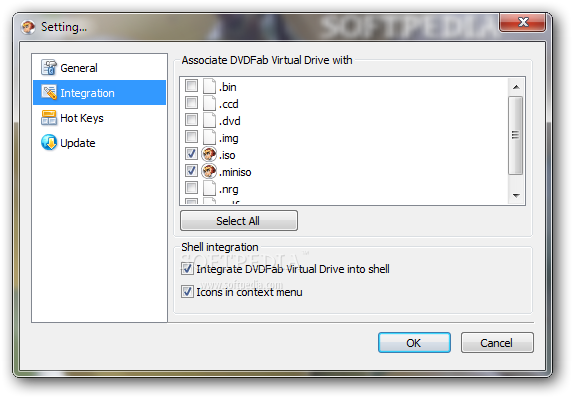
Task: Check the .img file association box
Action: (x=191, y=137)
